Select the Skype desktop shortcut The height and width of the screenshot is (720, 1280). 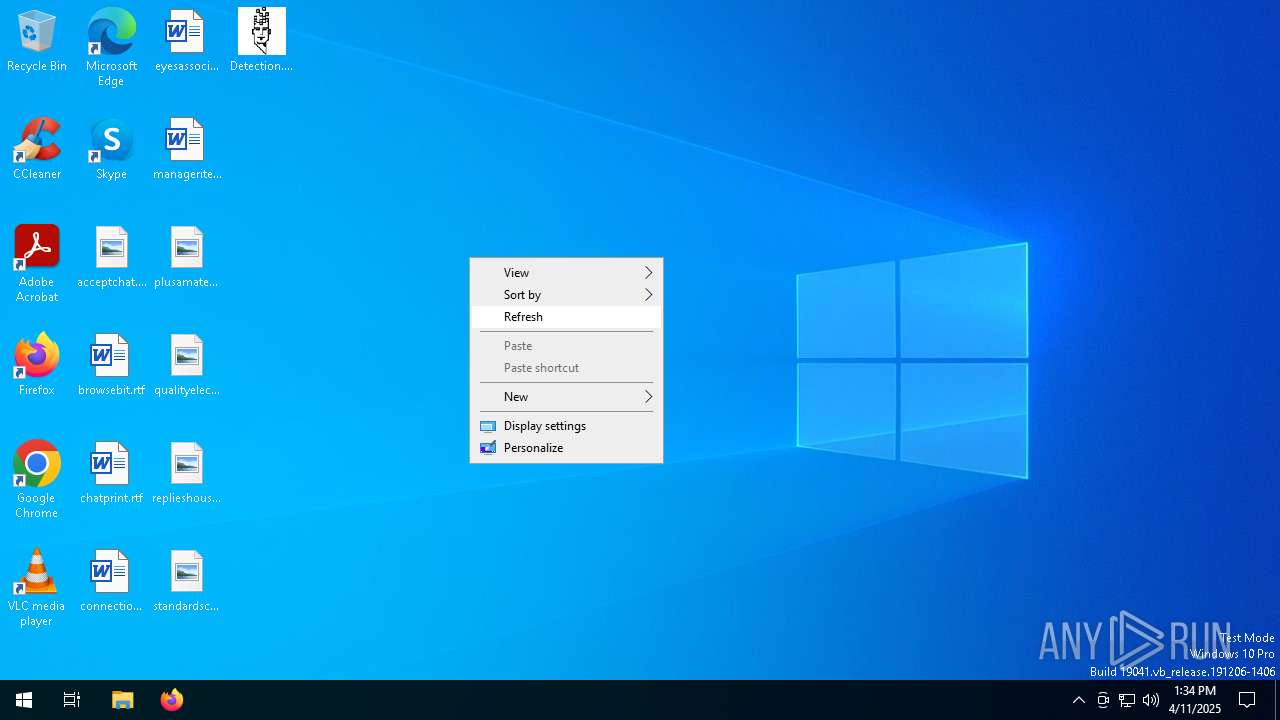(111, 150)
